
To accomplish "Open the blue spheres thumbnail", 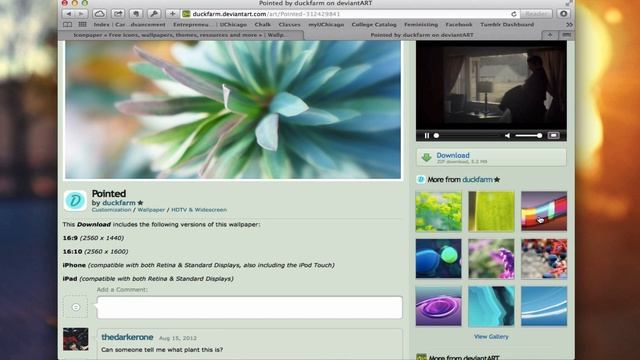I will 439,259.
